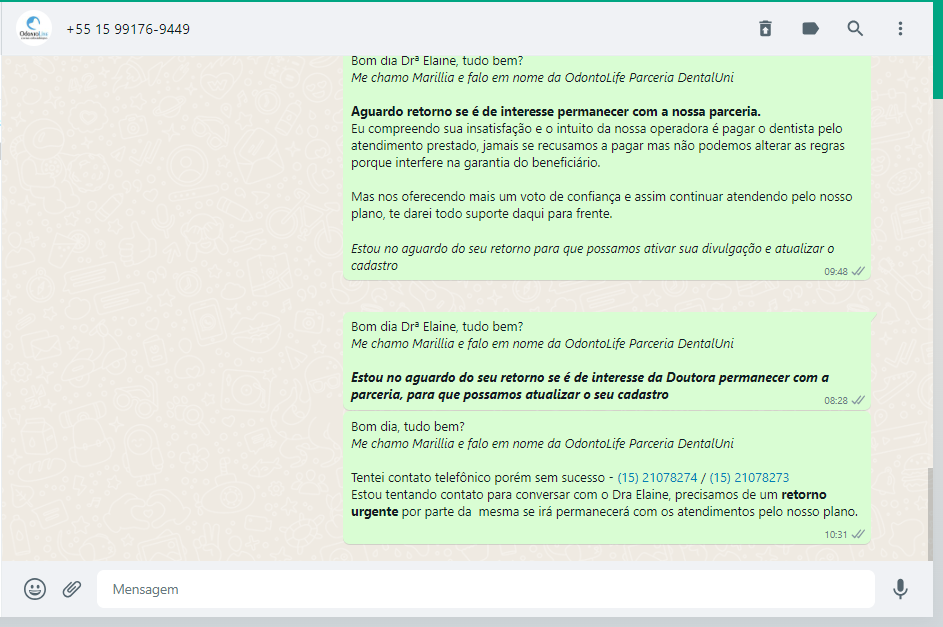Click the Mensagem text input field
The width and height of the screenshot is (943, 627).
pos(485,589)
